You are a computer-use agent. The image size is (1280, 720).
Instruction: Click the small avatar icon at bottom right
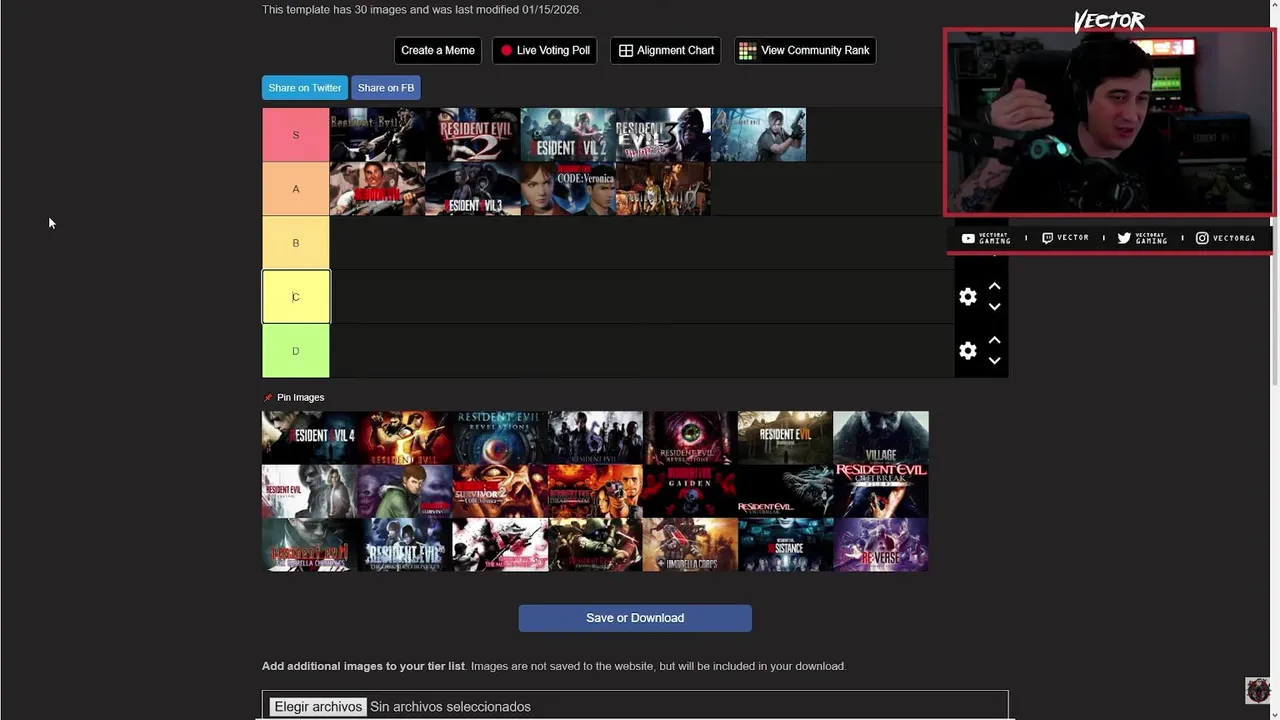click(x=1258, y=690)
